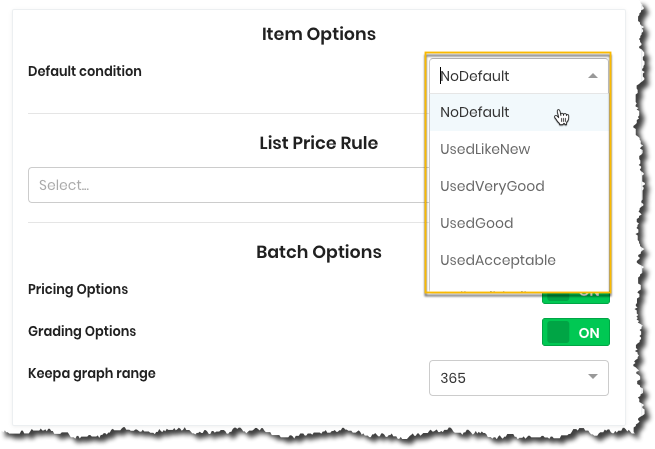Turn off the Grading Options switch
This screenshot has height=449, width=655.
tap(576, 332)
